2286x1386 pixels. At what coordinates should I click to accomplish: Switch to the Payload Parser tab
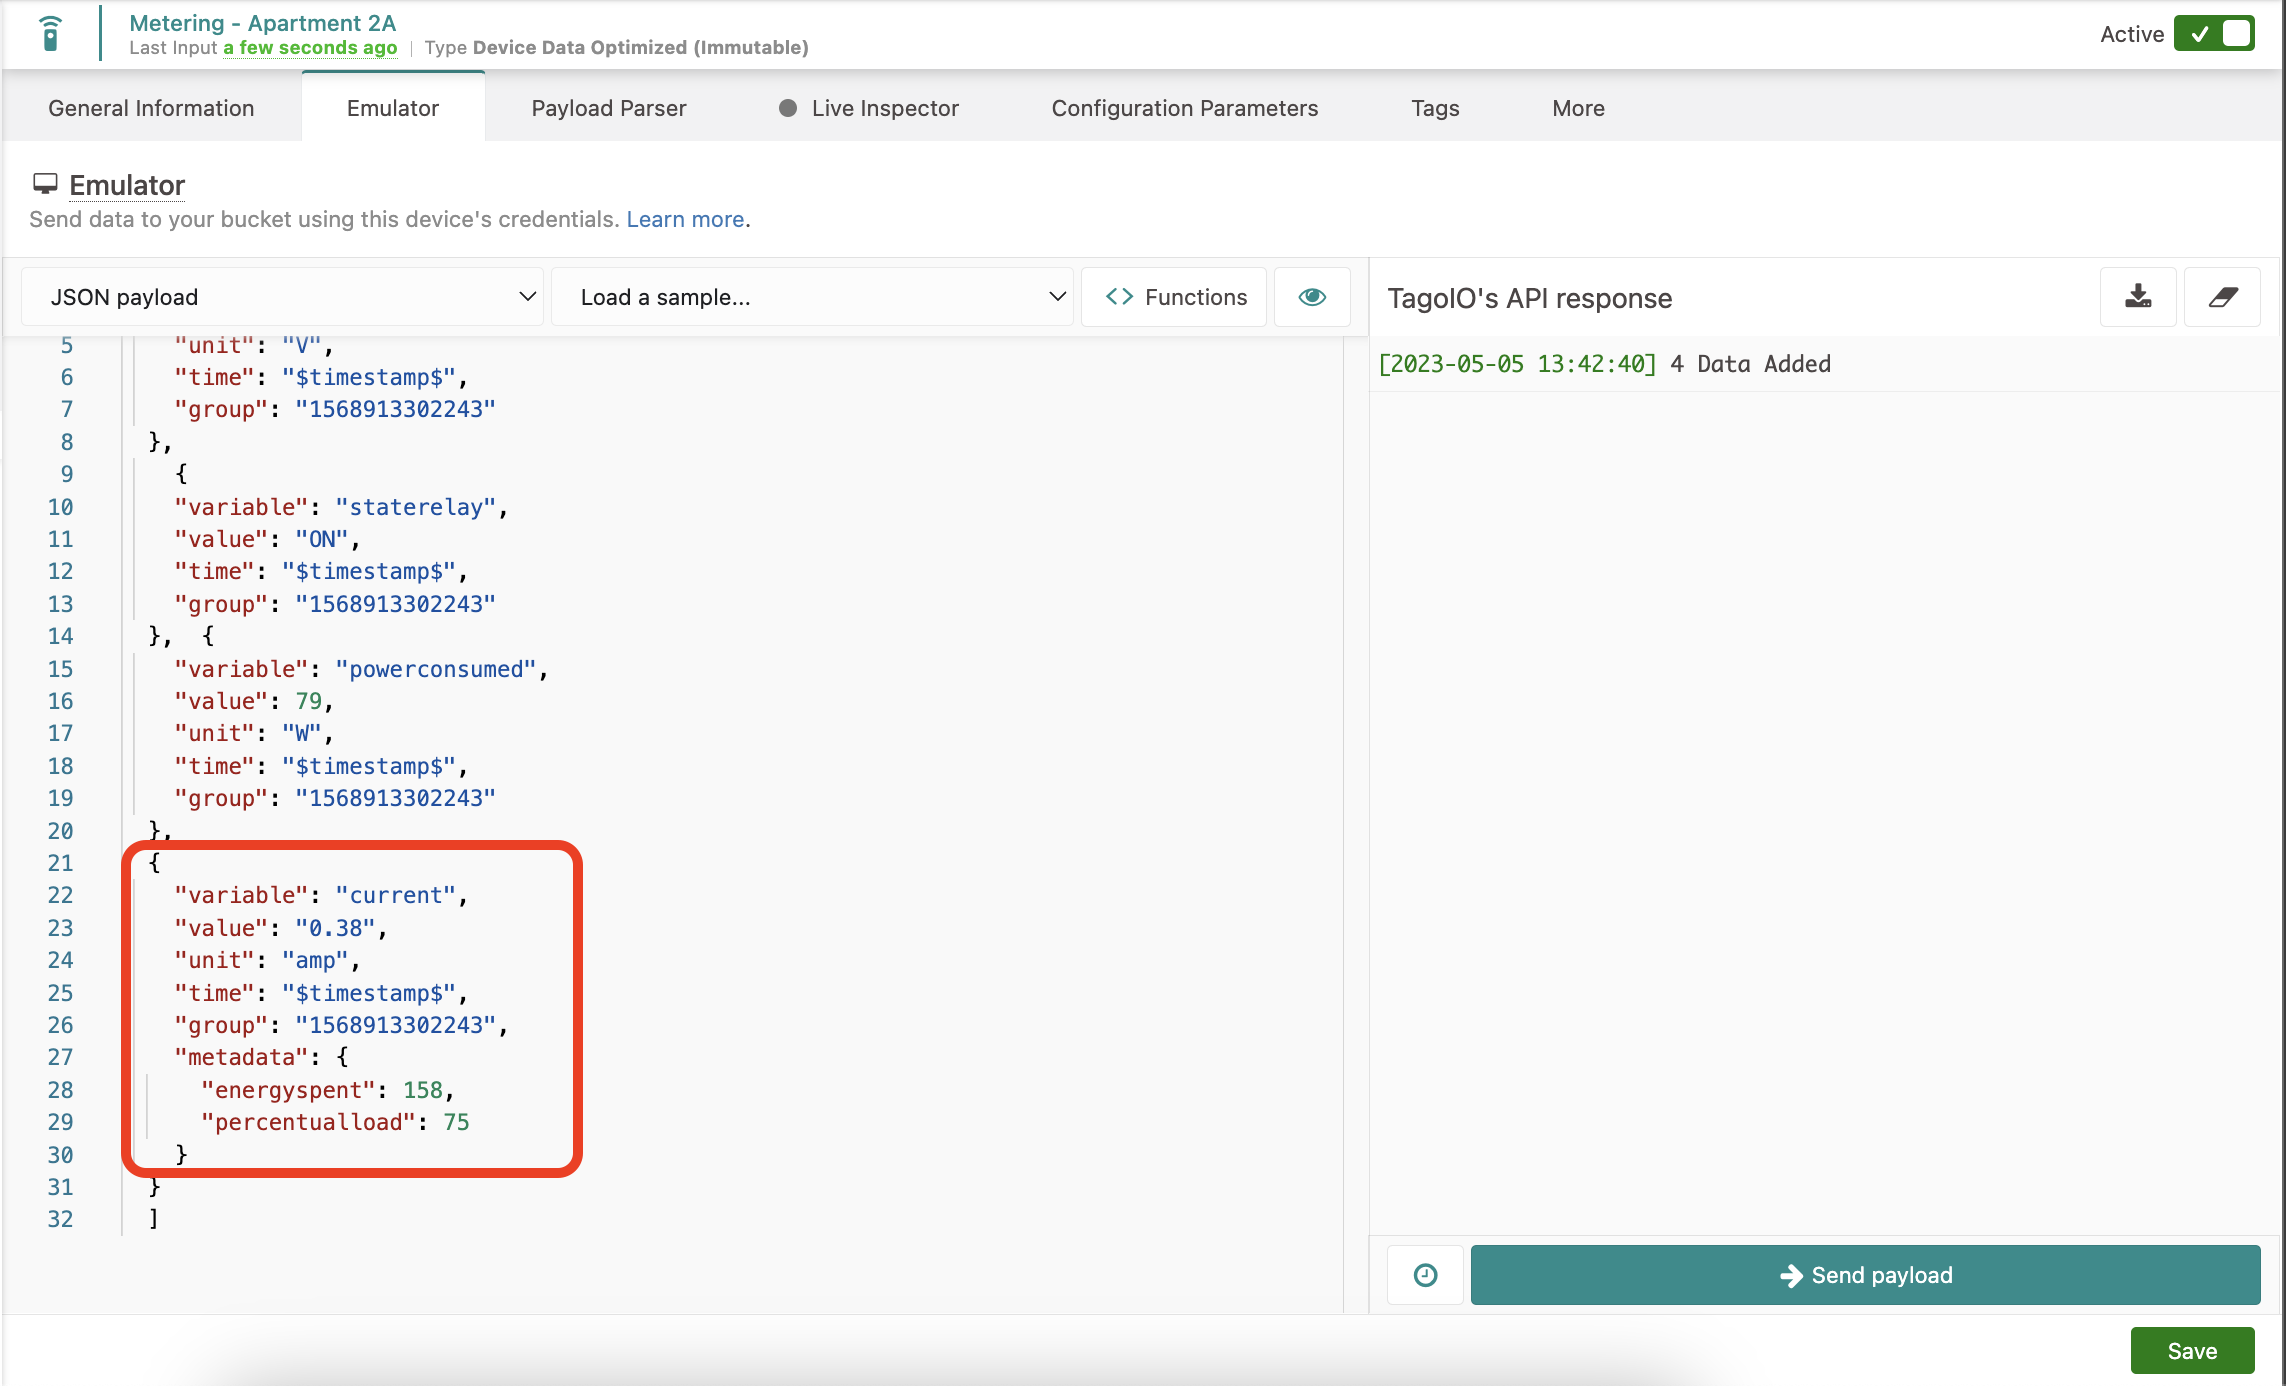coord(608,108)
